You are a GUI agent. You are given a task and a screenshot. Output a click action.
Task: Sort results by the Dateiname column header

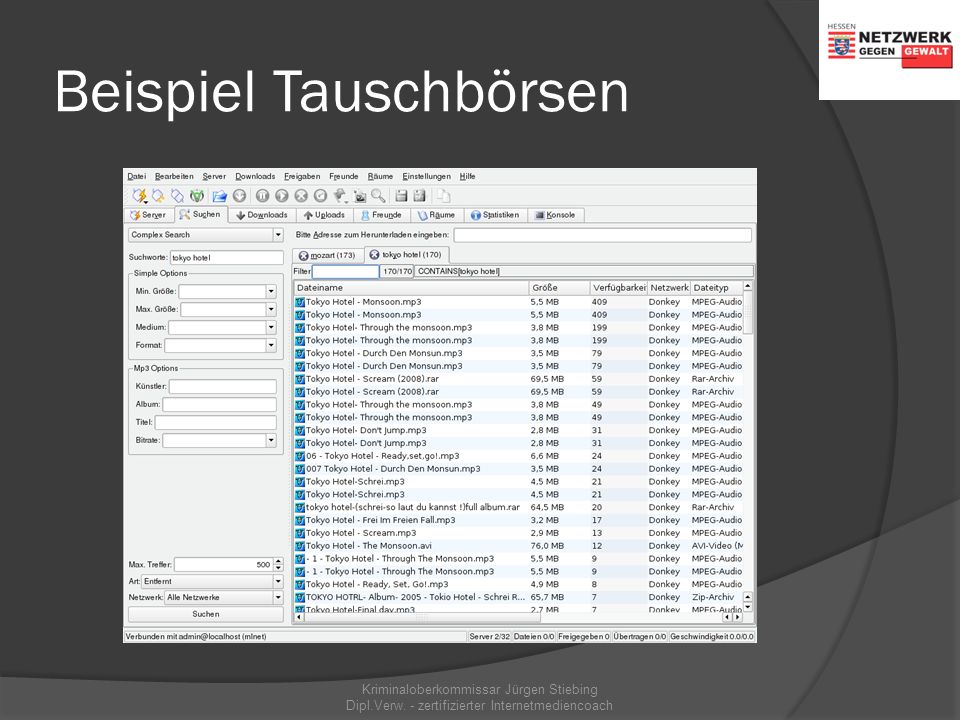pyautogui.click(x=411, y=288)
